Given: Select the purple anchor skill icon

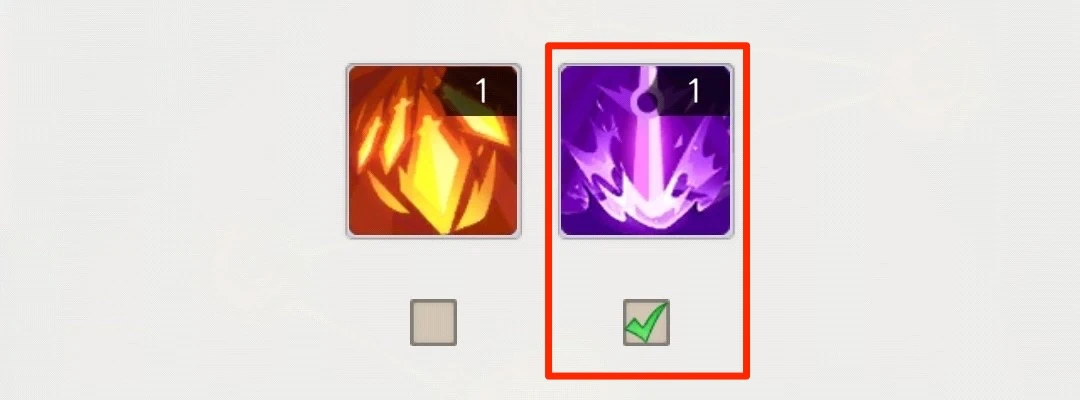Looking at the screenshot, I should point(645,151).
